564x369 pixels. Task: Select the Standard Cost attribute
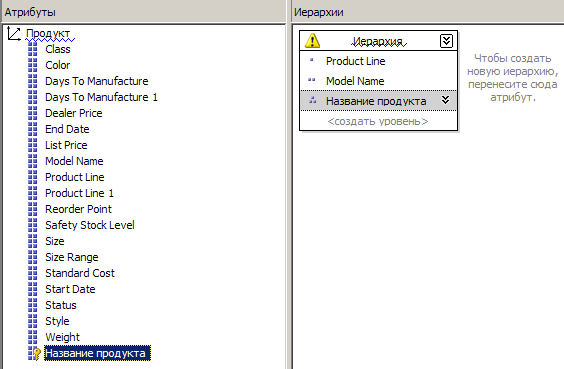(x=80, y=273)
